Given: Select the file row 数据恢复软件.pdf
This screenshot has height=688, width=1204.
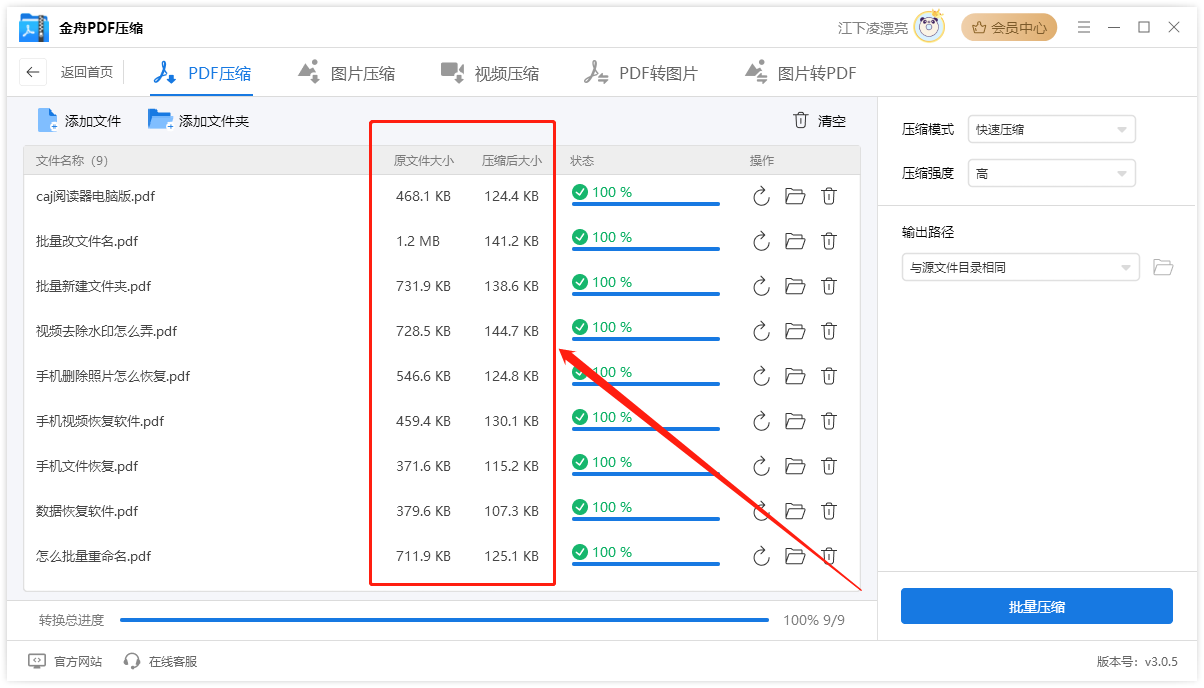Looking at the screenshot, I should coord(441,512).
